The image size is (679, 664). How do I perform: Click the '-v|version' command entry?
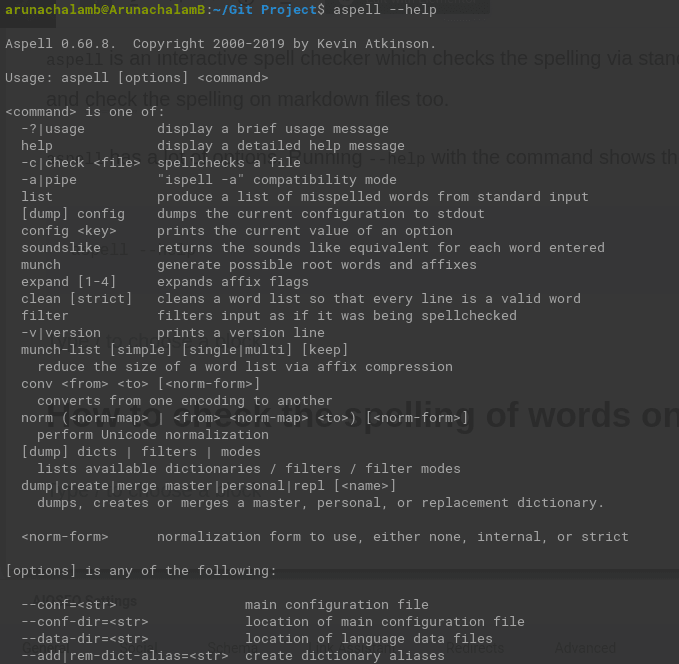[61, 333]
